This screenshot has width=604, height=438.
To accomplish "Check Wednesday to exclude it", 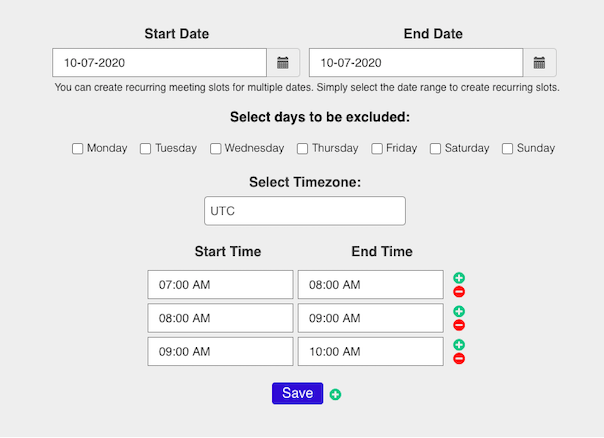I will [x=215, y=148].
